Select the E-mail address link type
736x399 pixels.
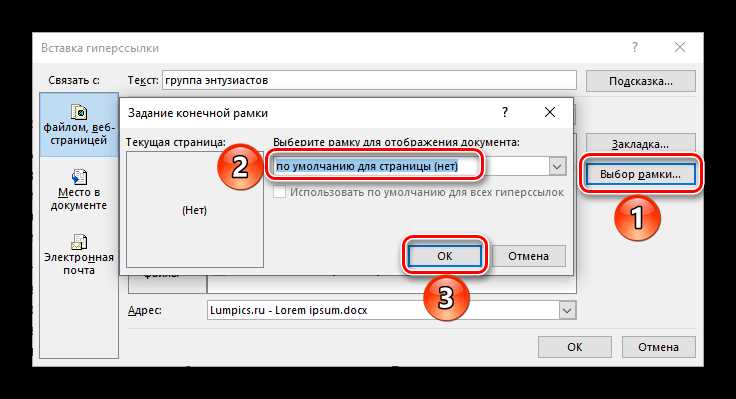pos(79,255)
